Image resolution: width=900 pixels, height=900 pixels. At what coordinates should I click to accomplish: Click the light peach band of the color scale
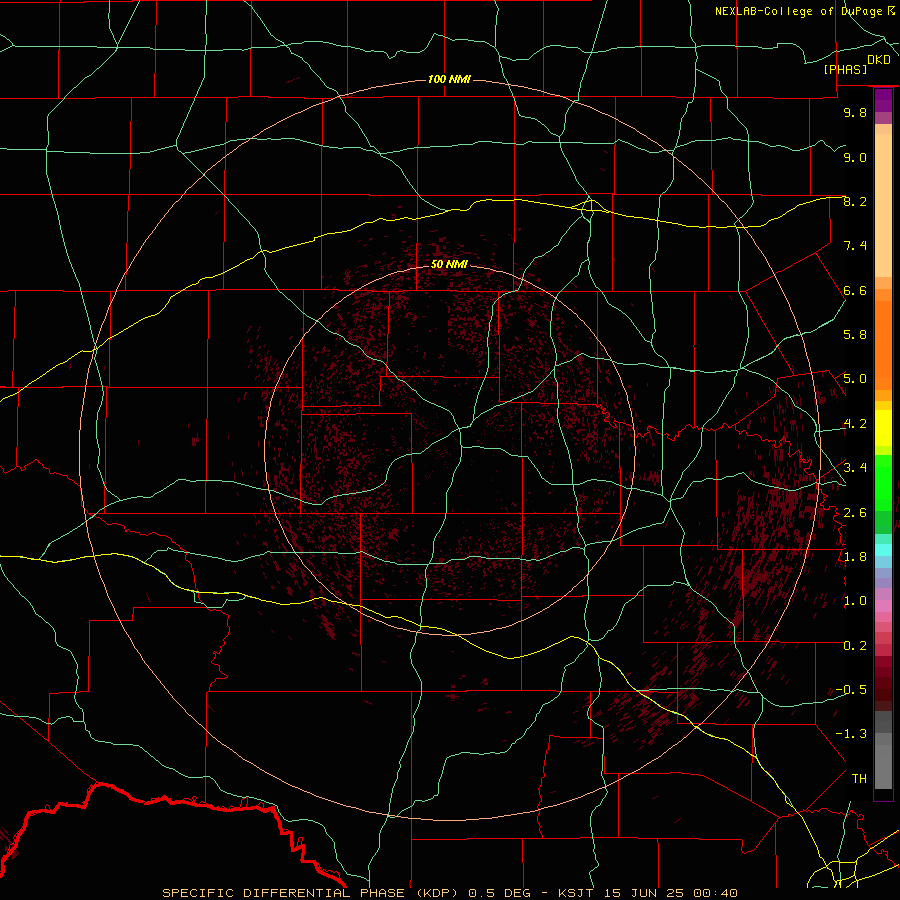tap(883, 206)
